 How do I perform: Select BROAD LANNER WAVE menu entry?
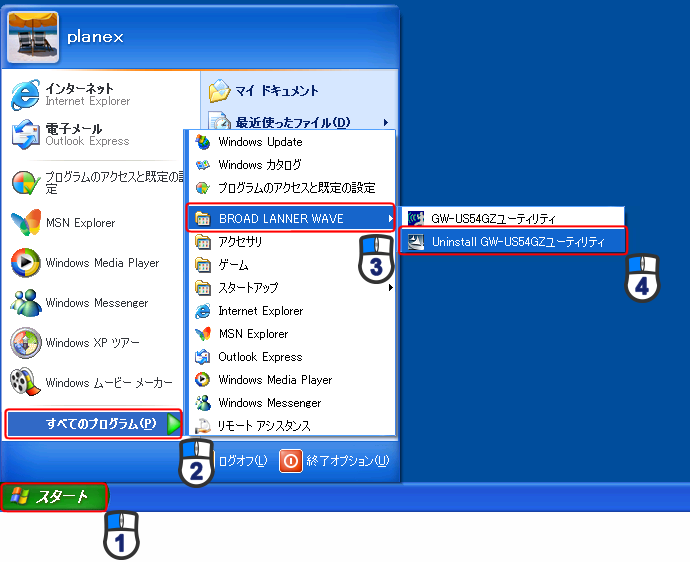tap(290, 218)
